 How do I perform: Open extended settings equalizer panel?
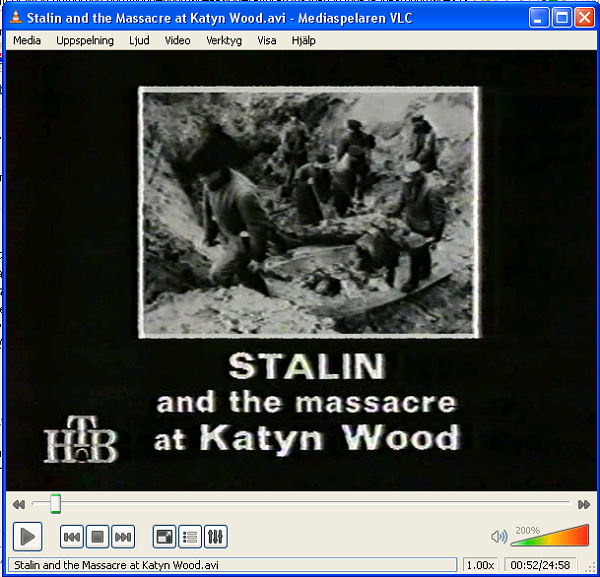[x=215, y=537]
